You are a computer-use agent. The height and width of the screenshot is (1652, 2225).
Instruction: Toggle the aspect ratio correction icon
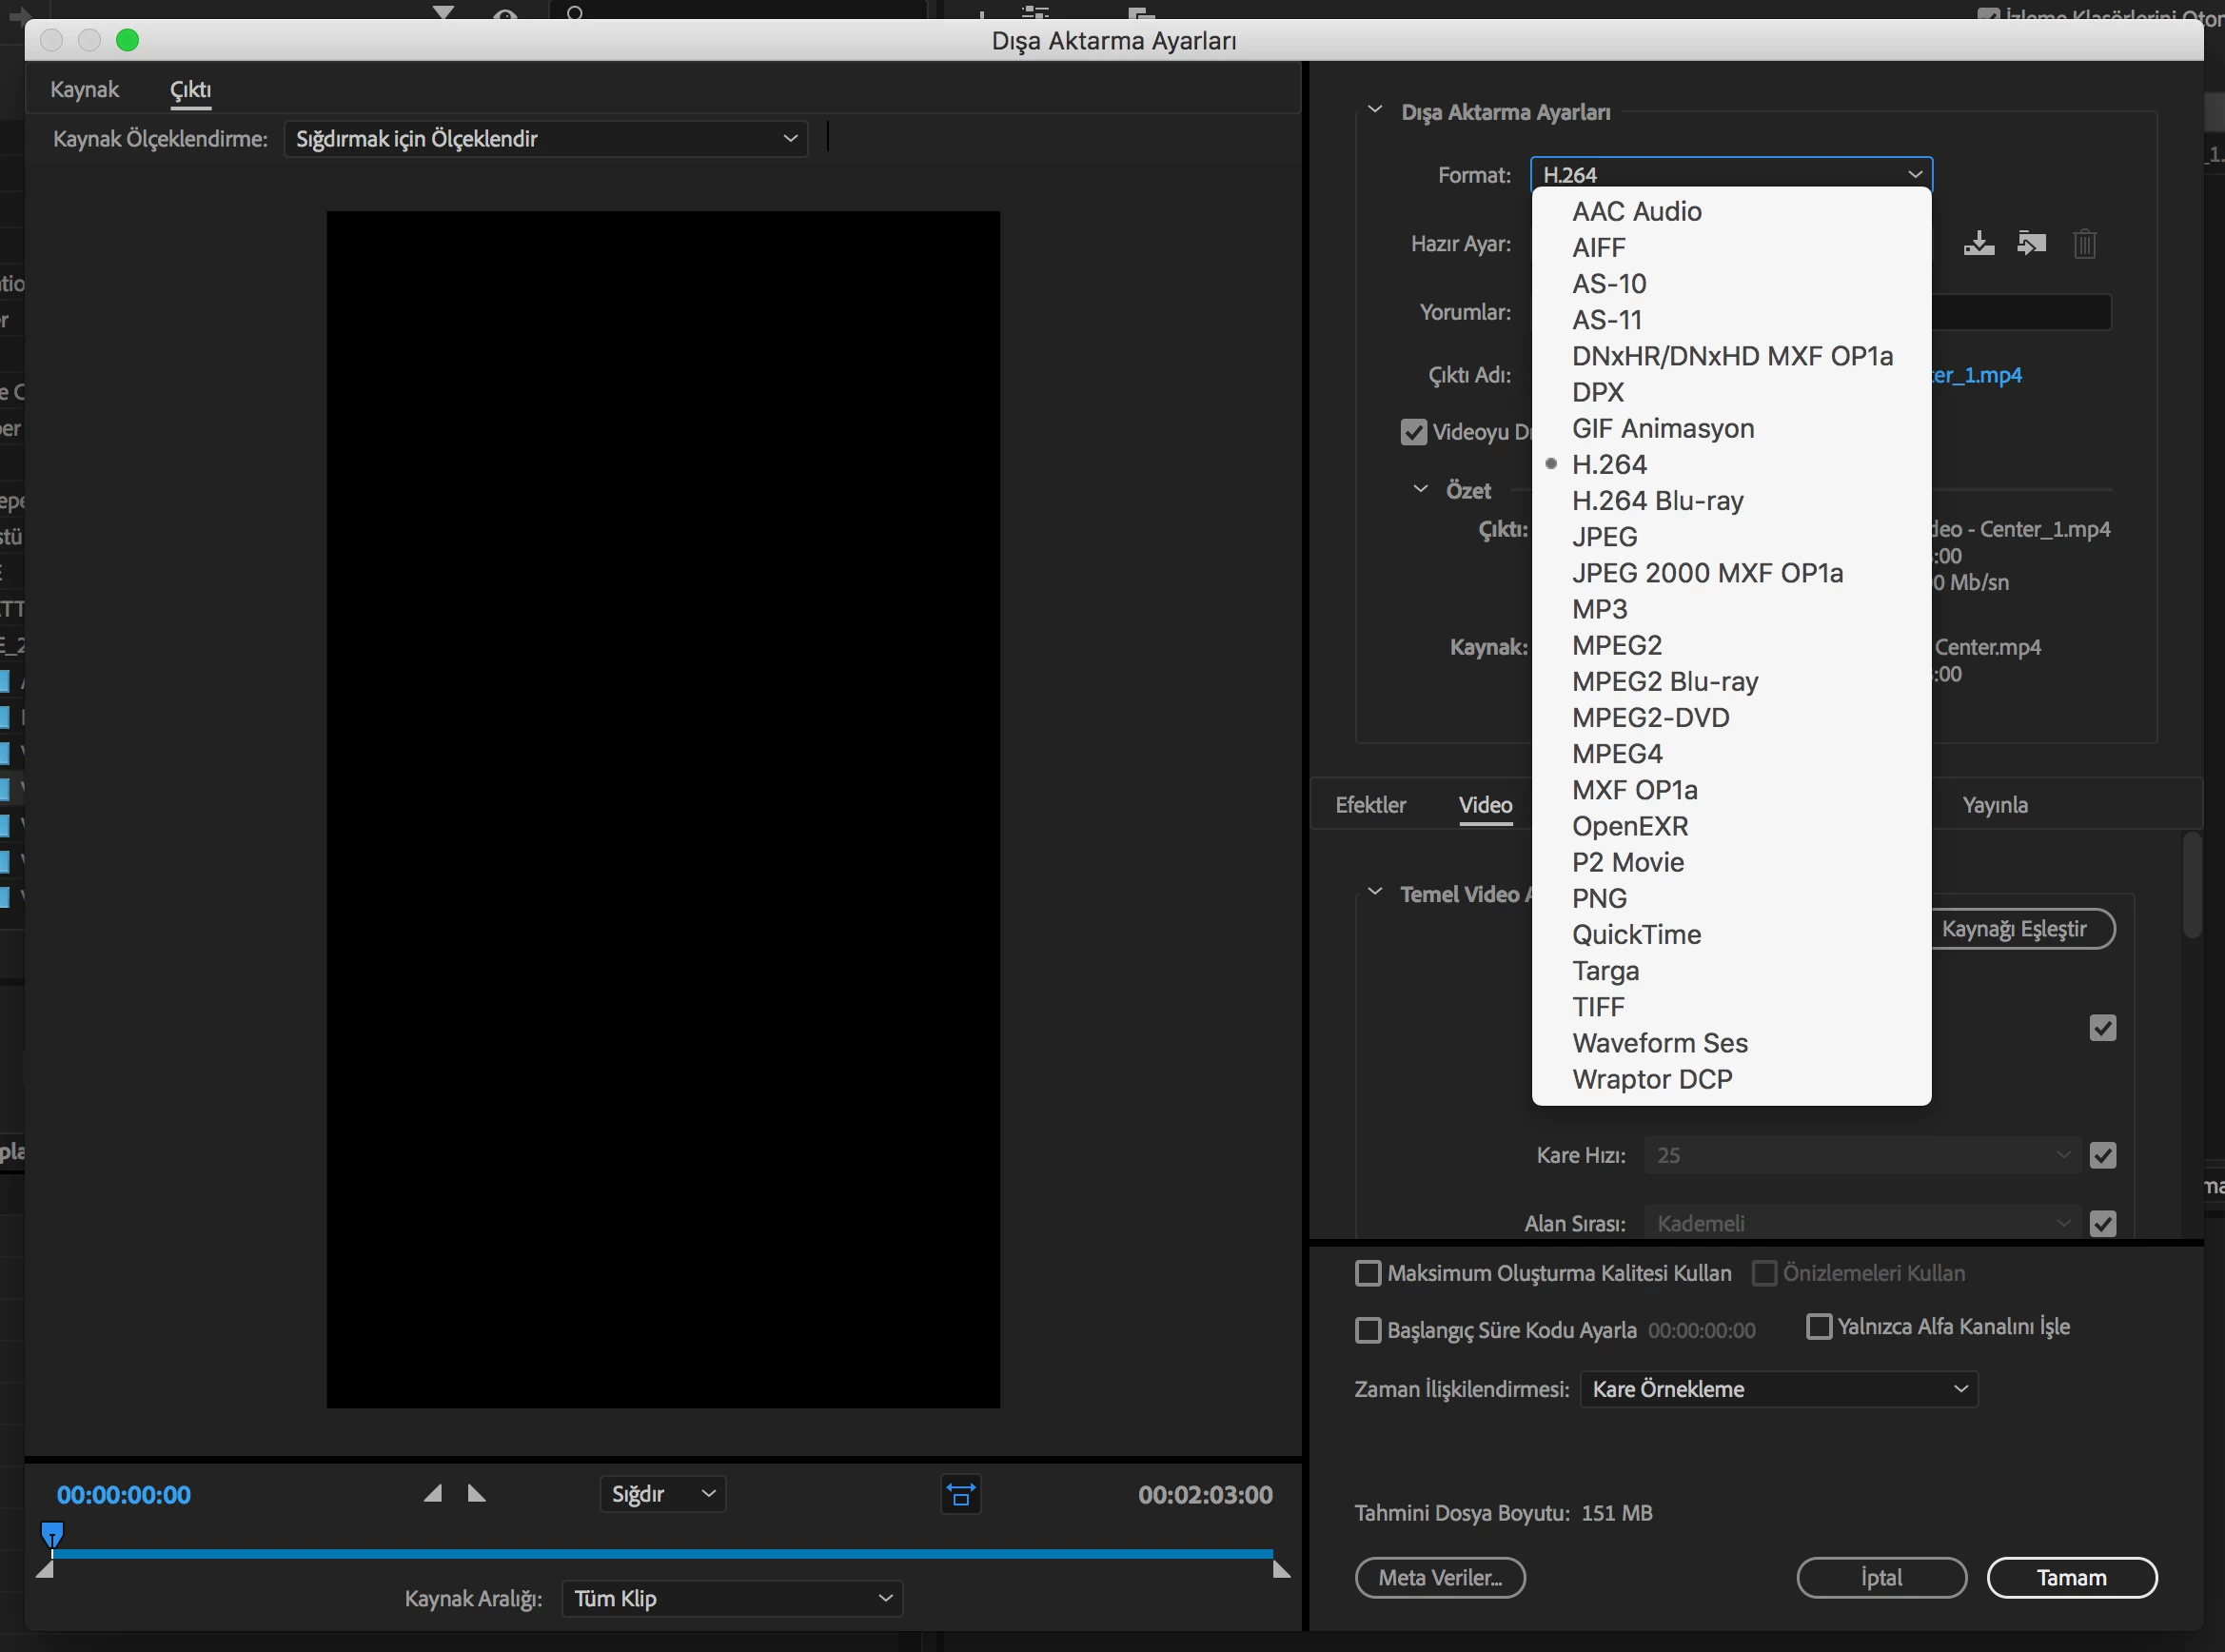click(960, 1494)
